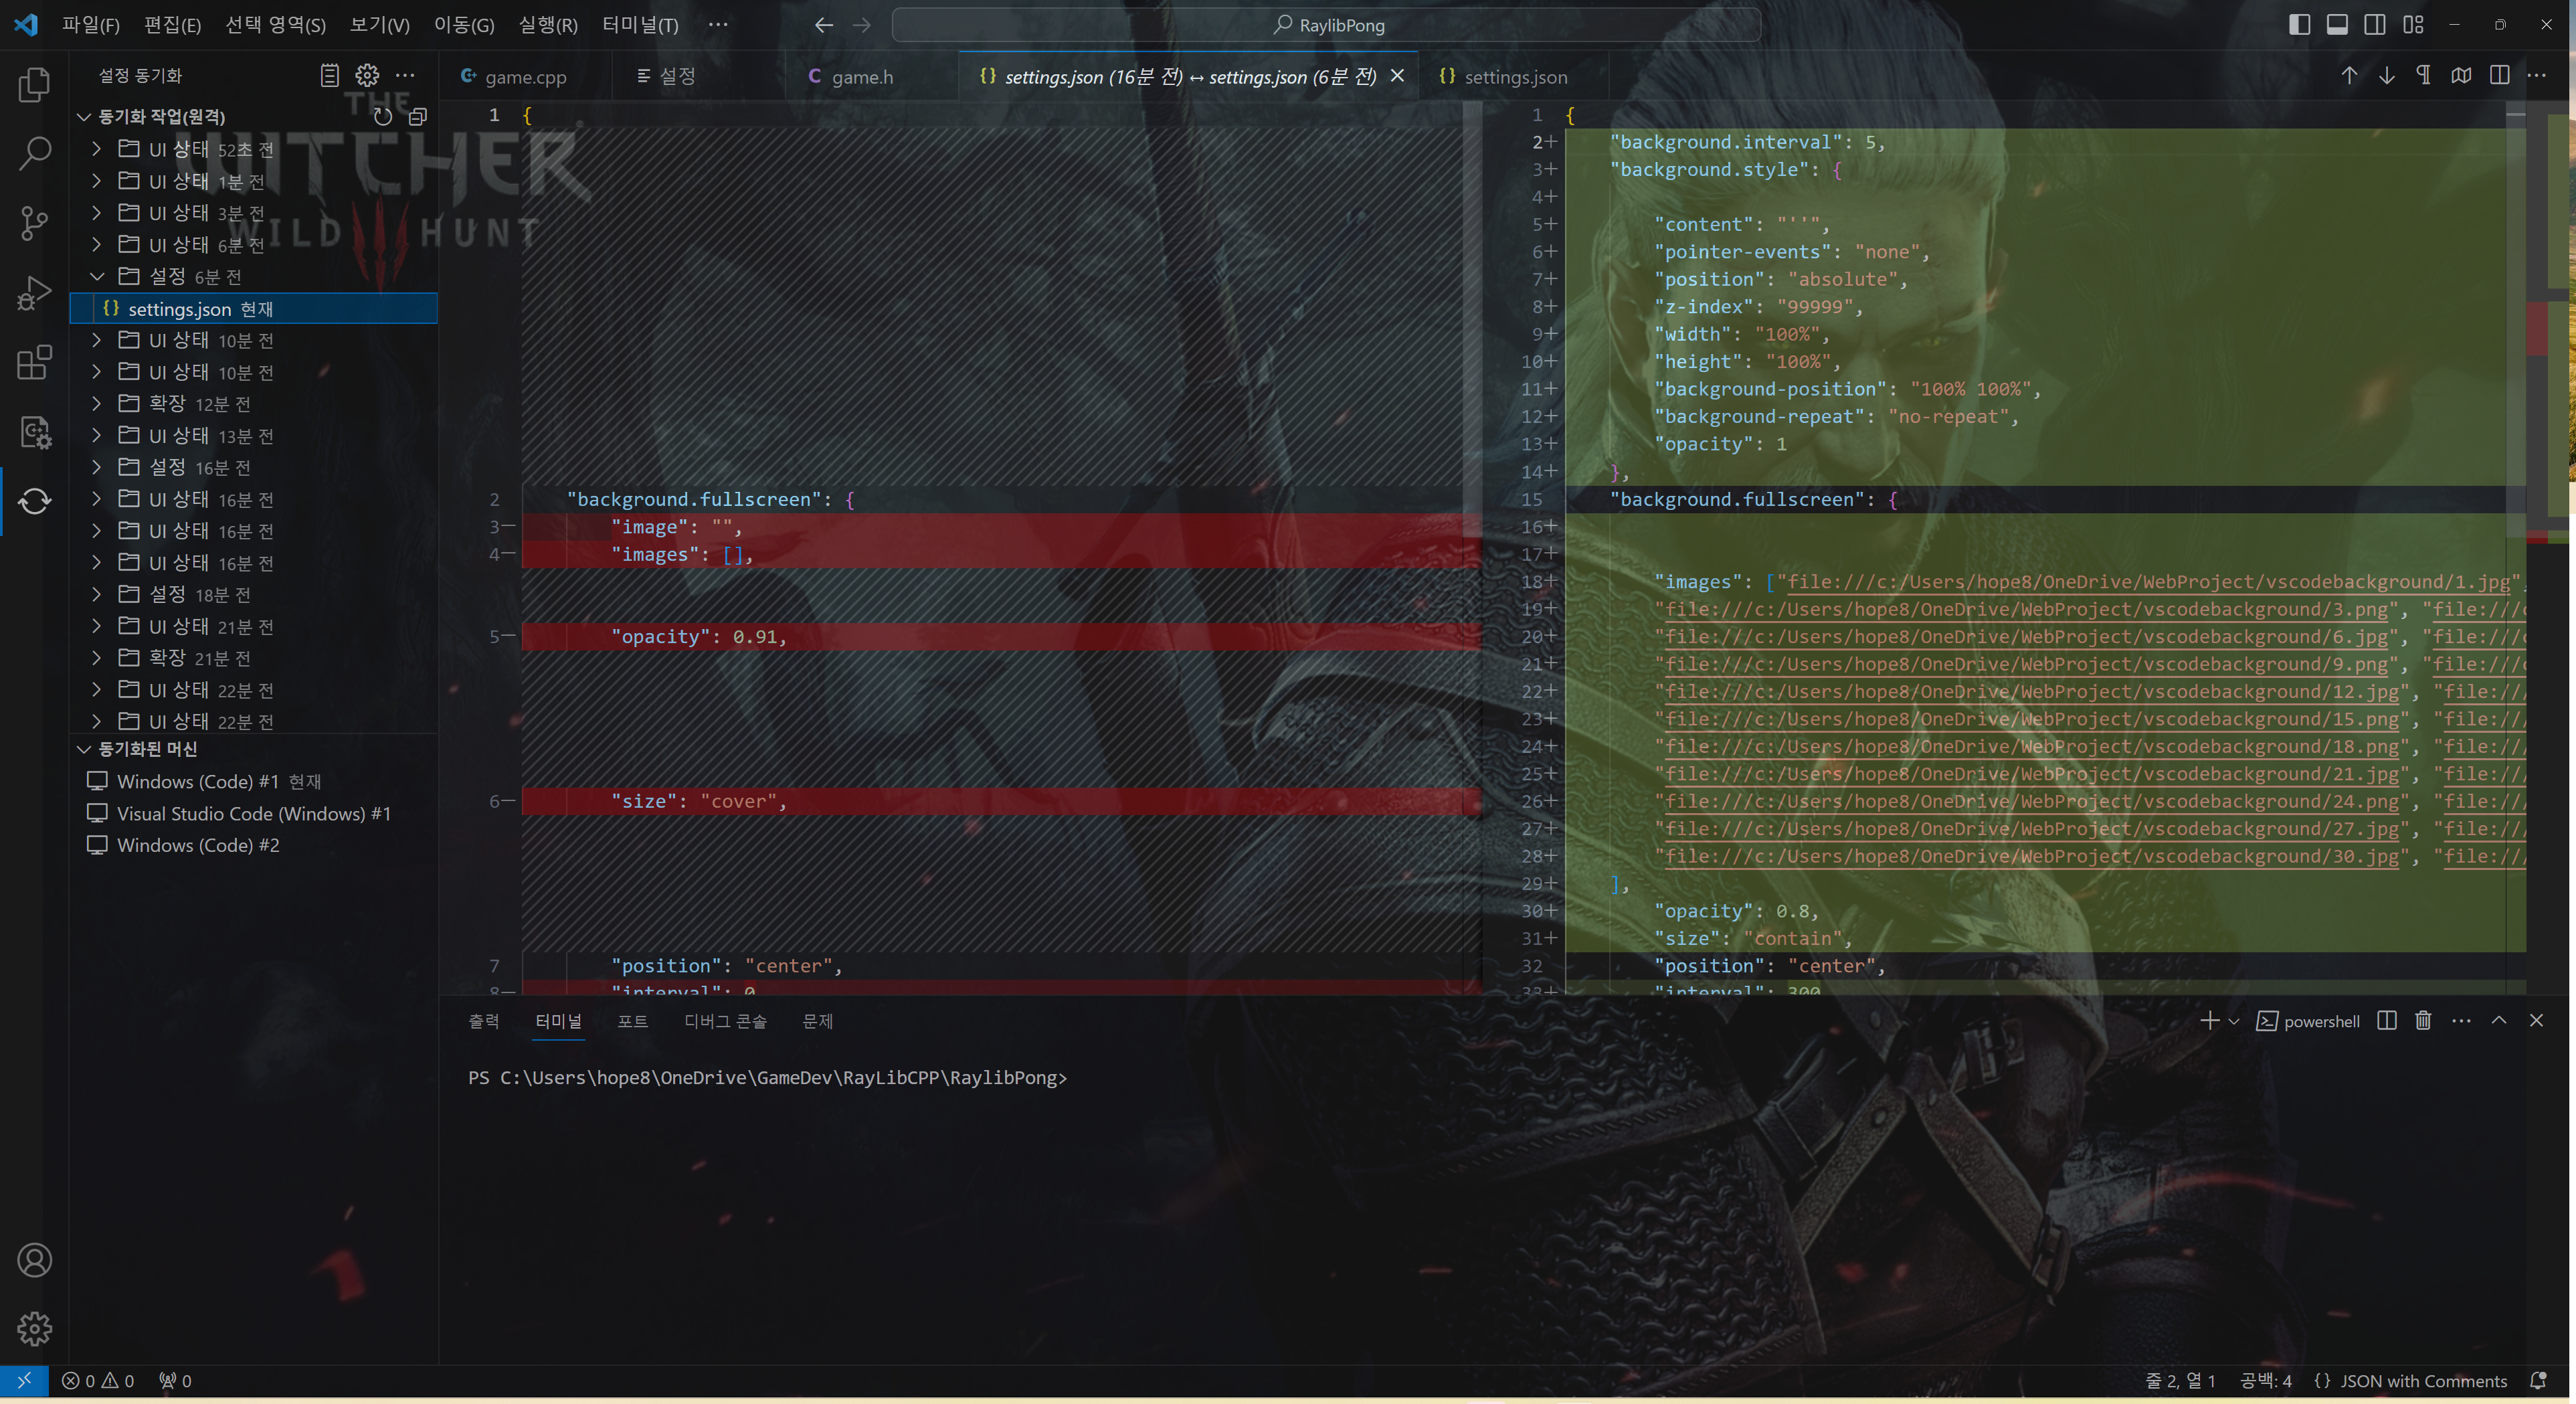Toggle whitespace rendering pilcrow icon

click(2424, 76)
